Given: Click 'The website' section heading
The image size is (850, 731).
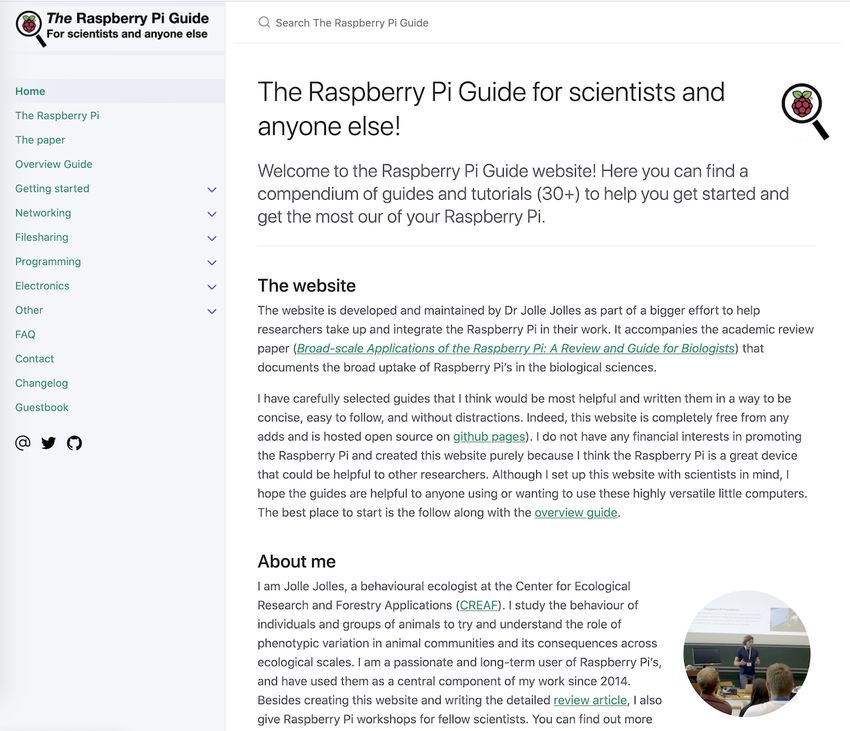Looking at the screenshot, I should coord(307,286).
